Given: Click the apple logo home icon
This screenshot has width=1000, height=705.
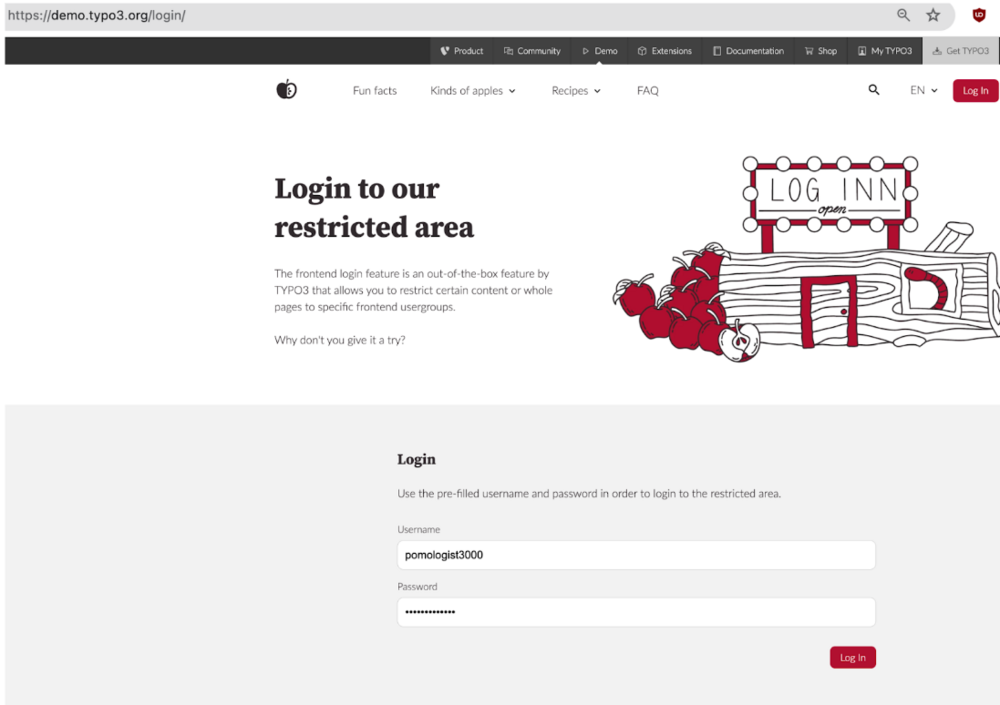Looking at the screenshot, I should pos(286,89).
